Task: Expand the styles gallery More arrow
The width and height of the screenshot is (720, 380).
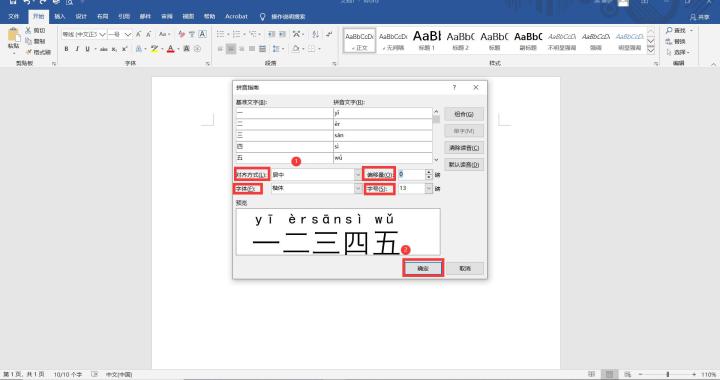Action: 651,50
